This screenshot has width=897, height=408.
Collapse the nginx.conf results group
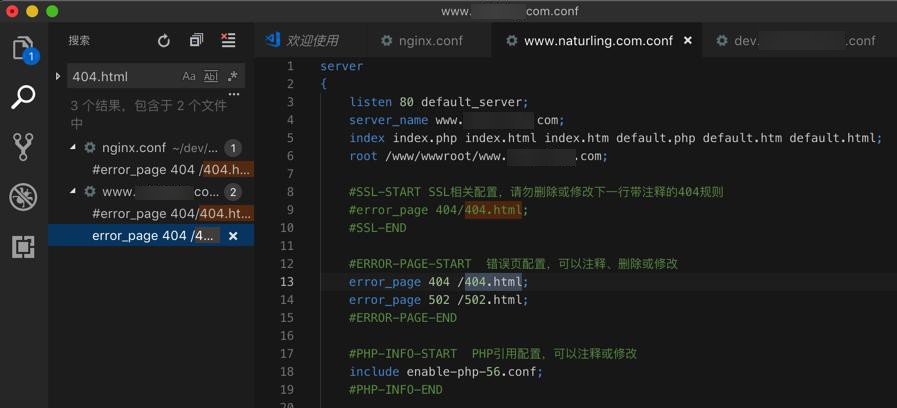pos(73,148)
